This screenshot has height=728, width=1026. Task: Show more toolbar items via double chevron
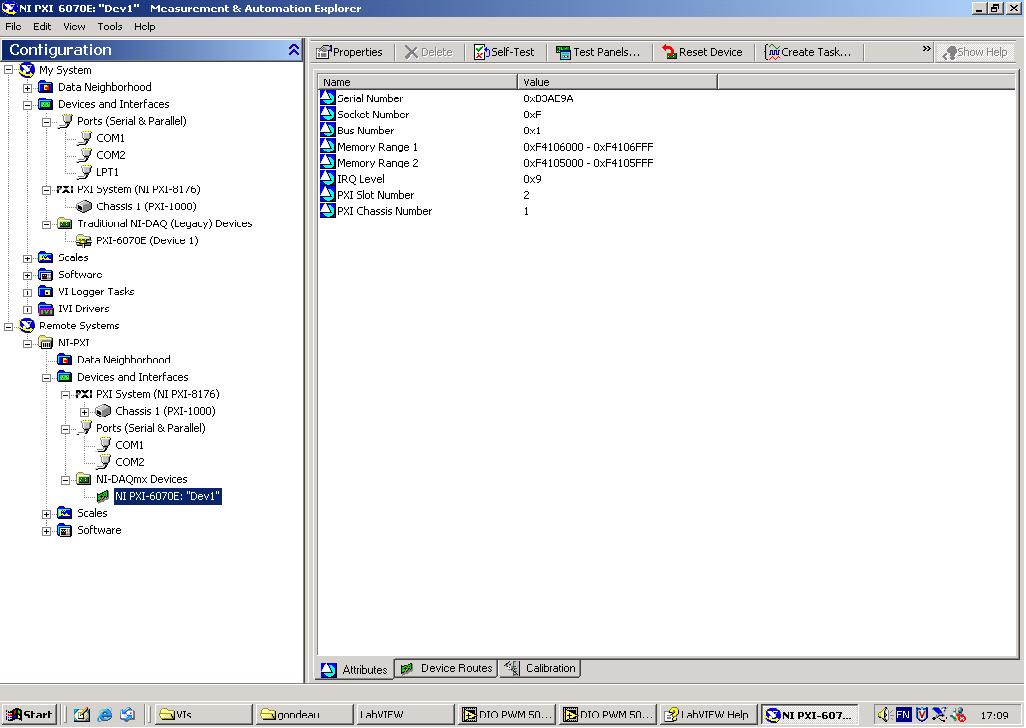pyautogui.click(x=927, y=48)
